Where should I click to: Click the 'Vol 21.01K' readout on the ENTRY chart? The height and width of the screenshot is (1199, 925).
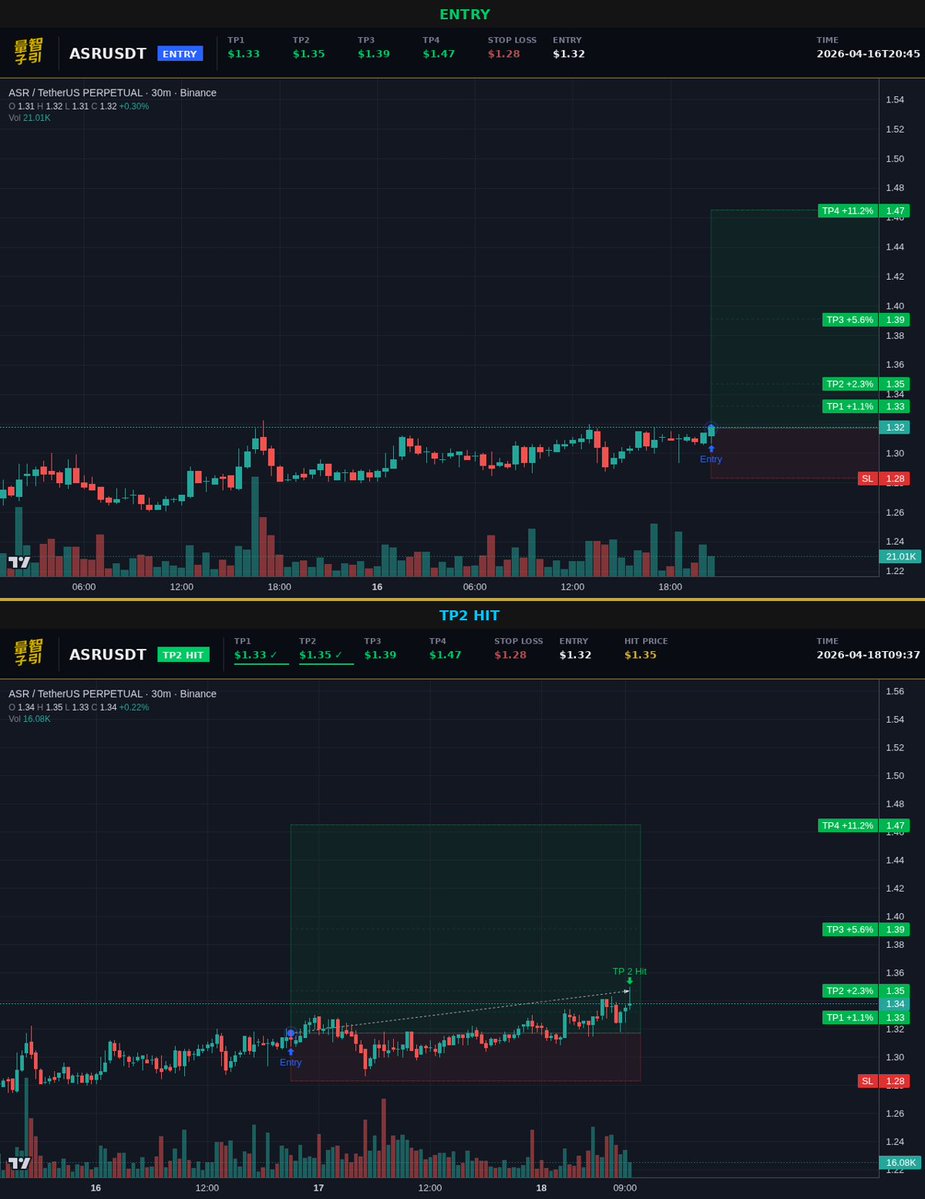[x=29, y=118]
